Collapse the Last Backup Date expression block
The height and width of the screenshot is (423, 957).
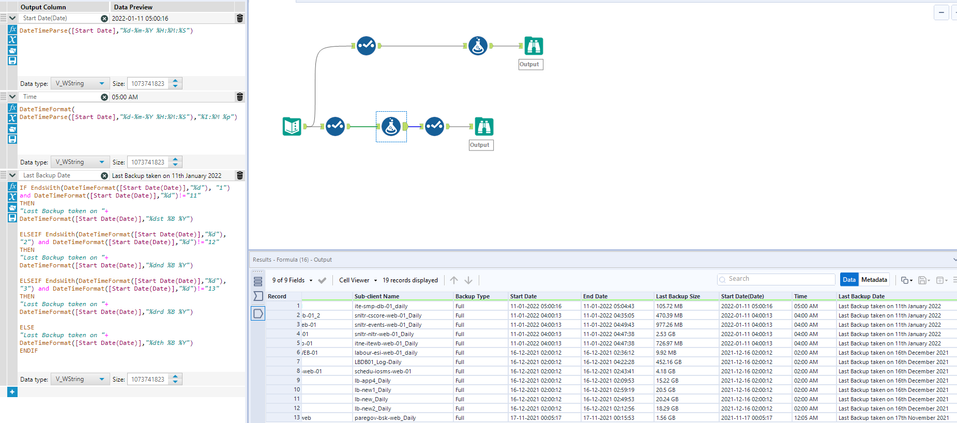[x=12, y=175]
